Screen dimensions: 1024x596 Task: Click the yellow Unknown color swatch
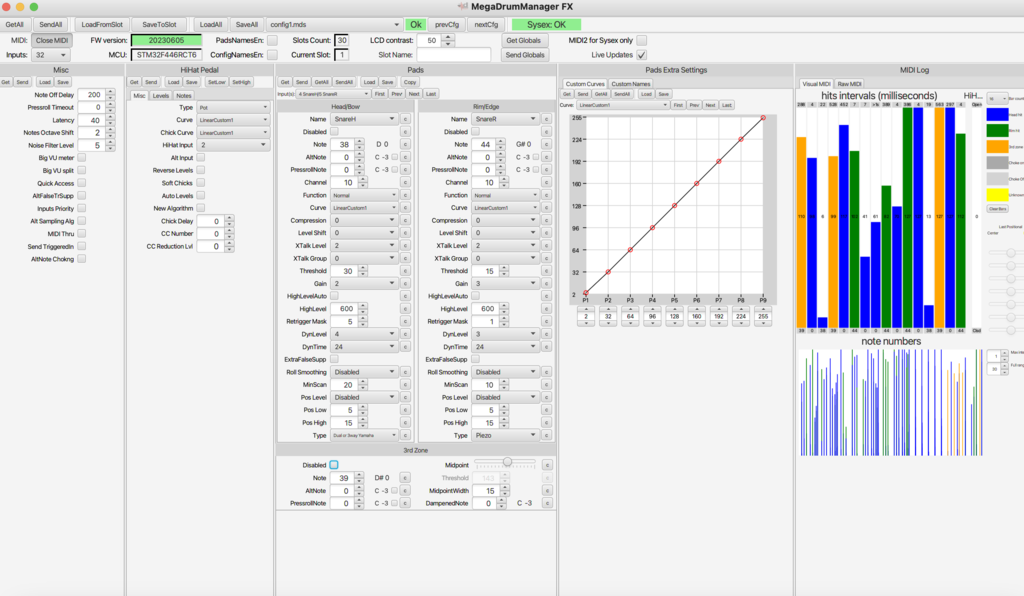[997, 195]
